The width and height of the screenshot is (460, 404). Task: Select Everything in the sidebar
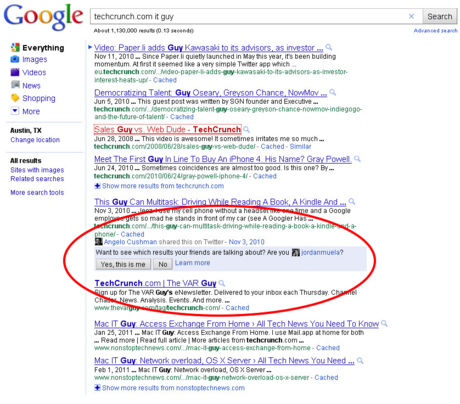coord(43,48)
